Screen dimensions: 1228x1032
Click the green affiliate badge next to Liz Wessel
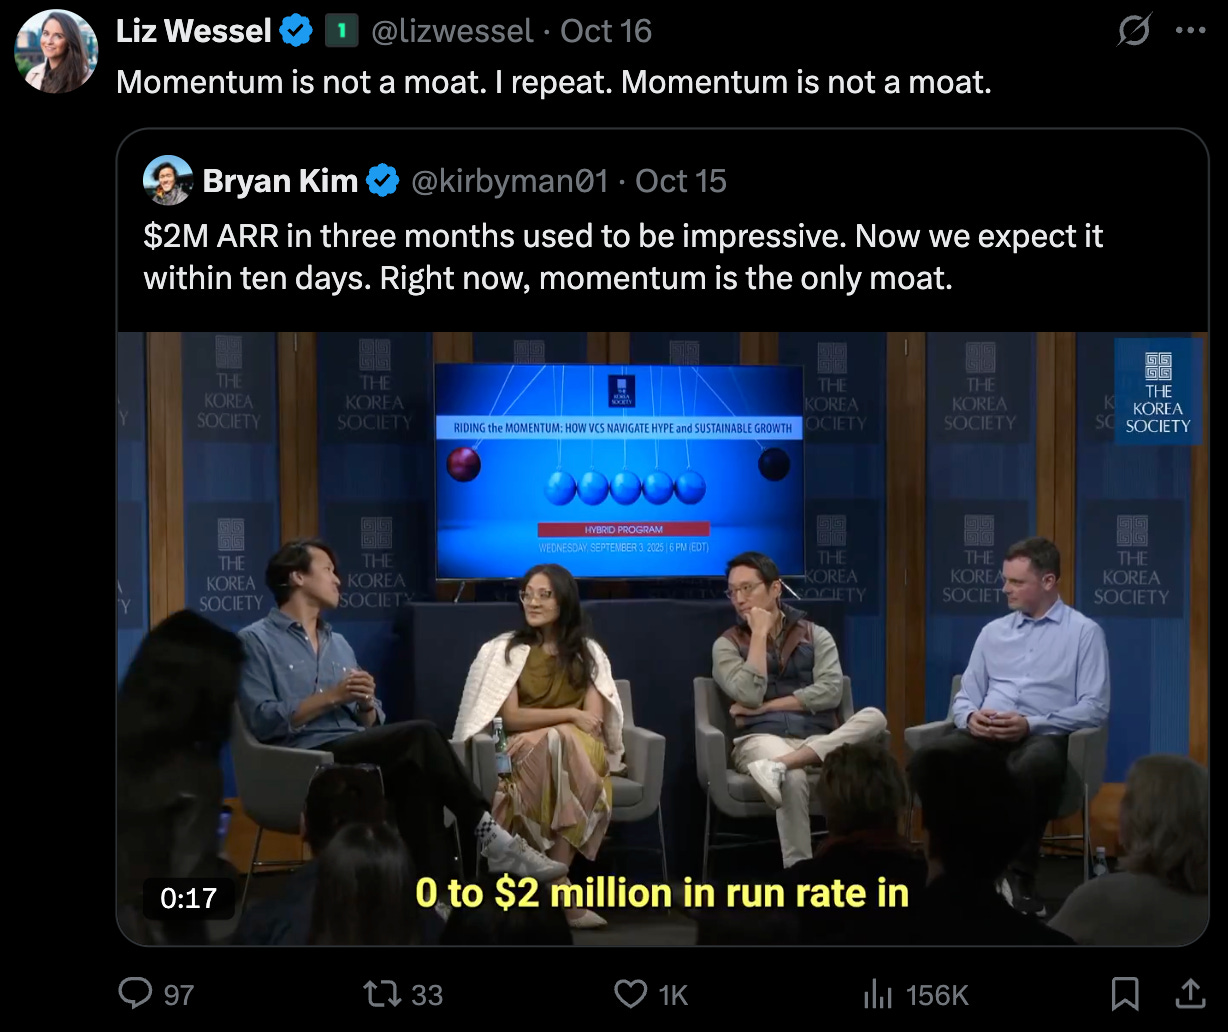[x=341, y=31]
